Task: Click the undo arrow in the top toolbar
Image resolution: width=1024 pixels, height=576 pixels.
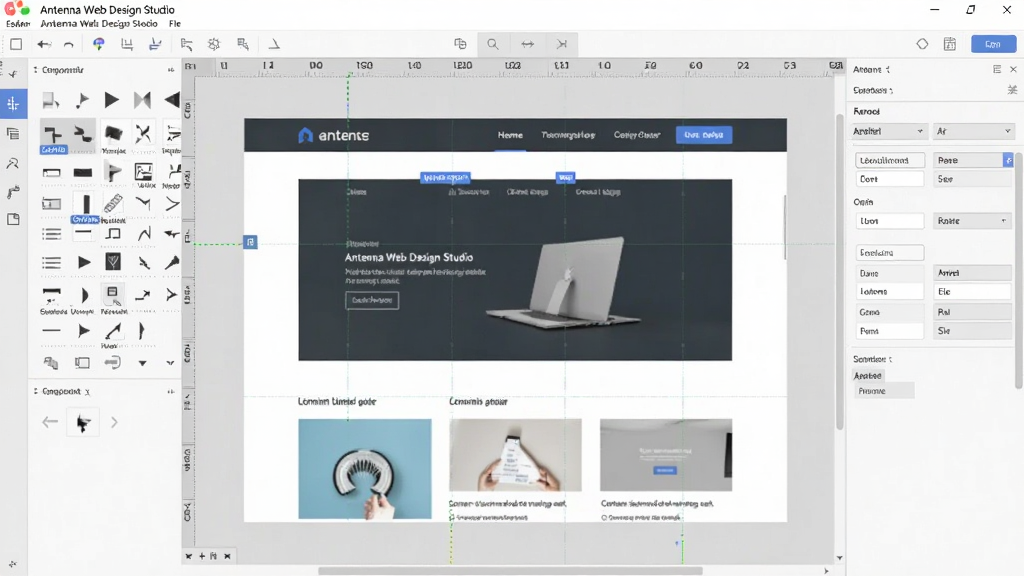Action: coord(44,44)
